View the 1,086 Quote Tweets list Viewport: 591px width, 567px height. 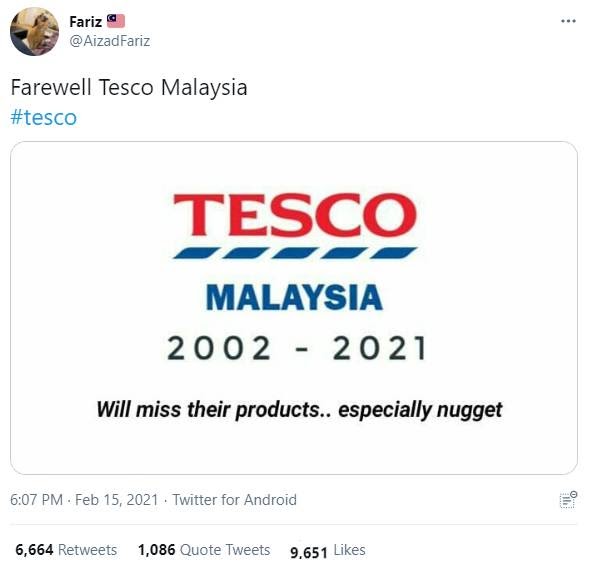click(x=204, y=550)
